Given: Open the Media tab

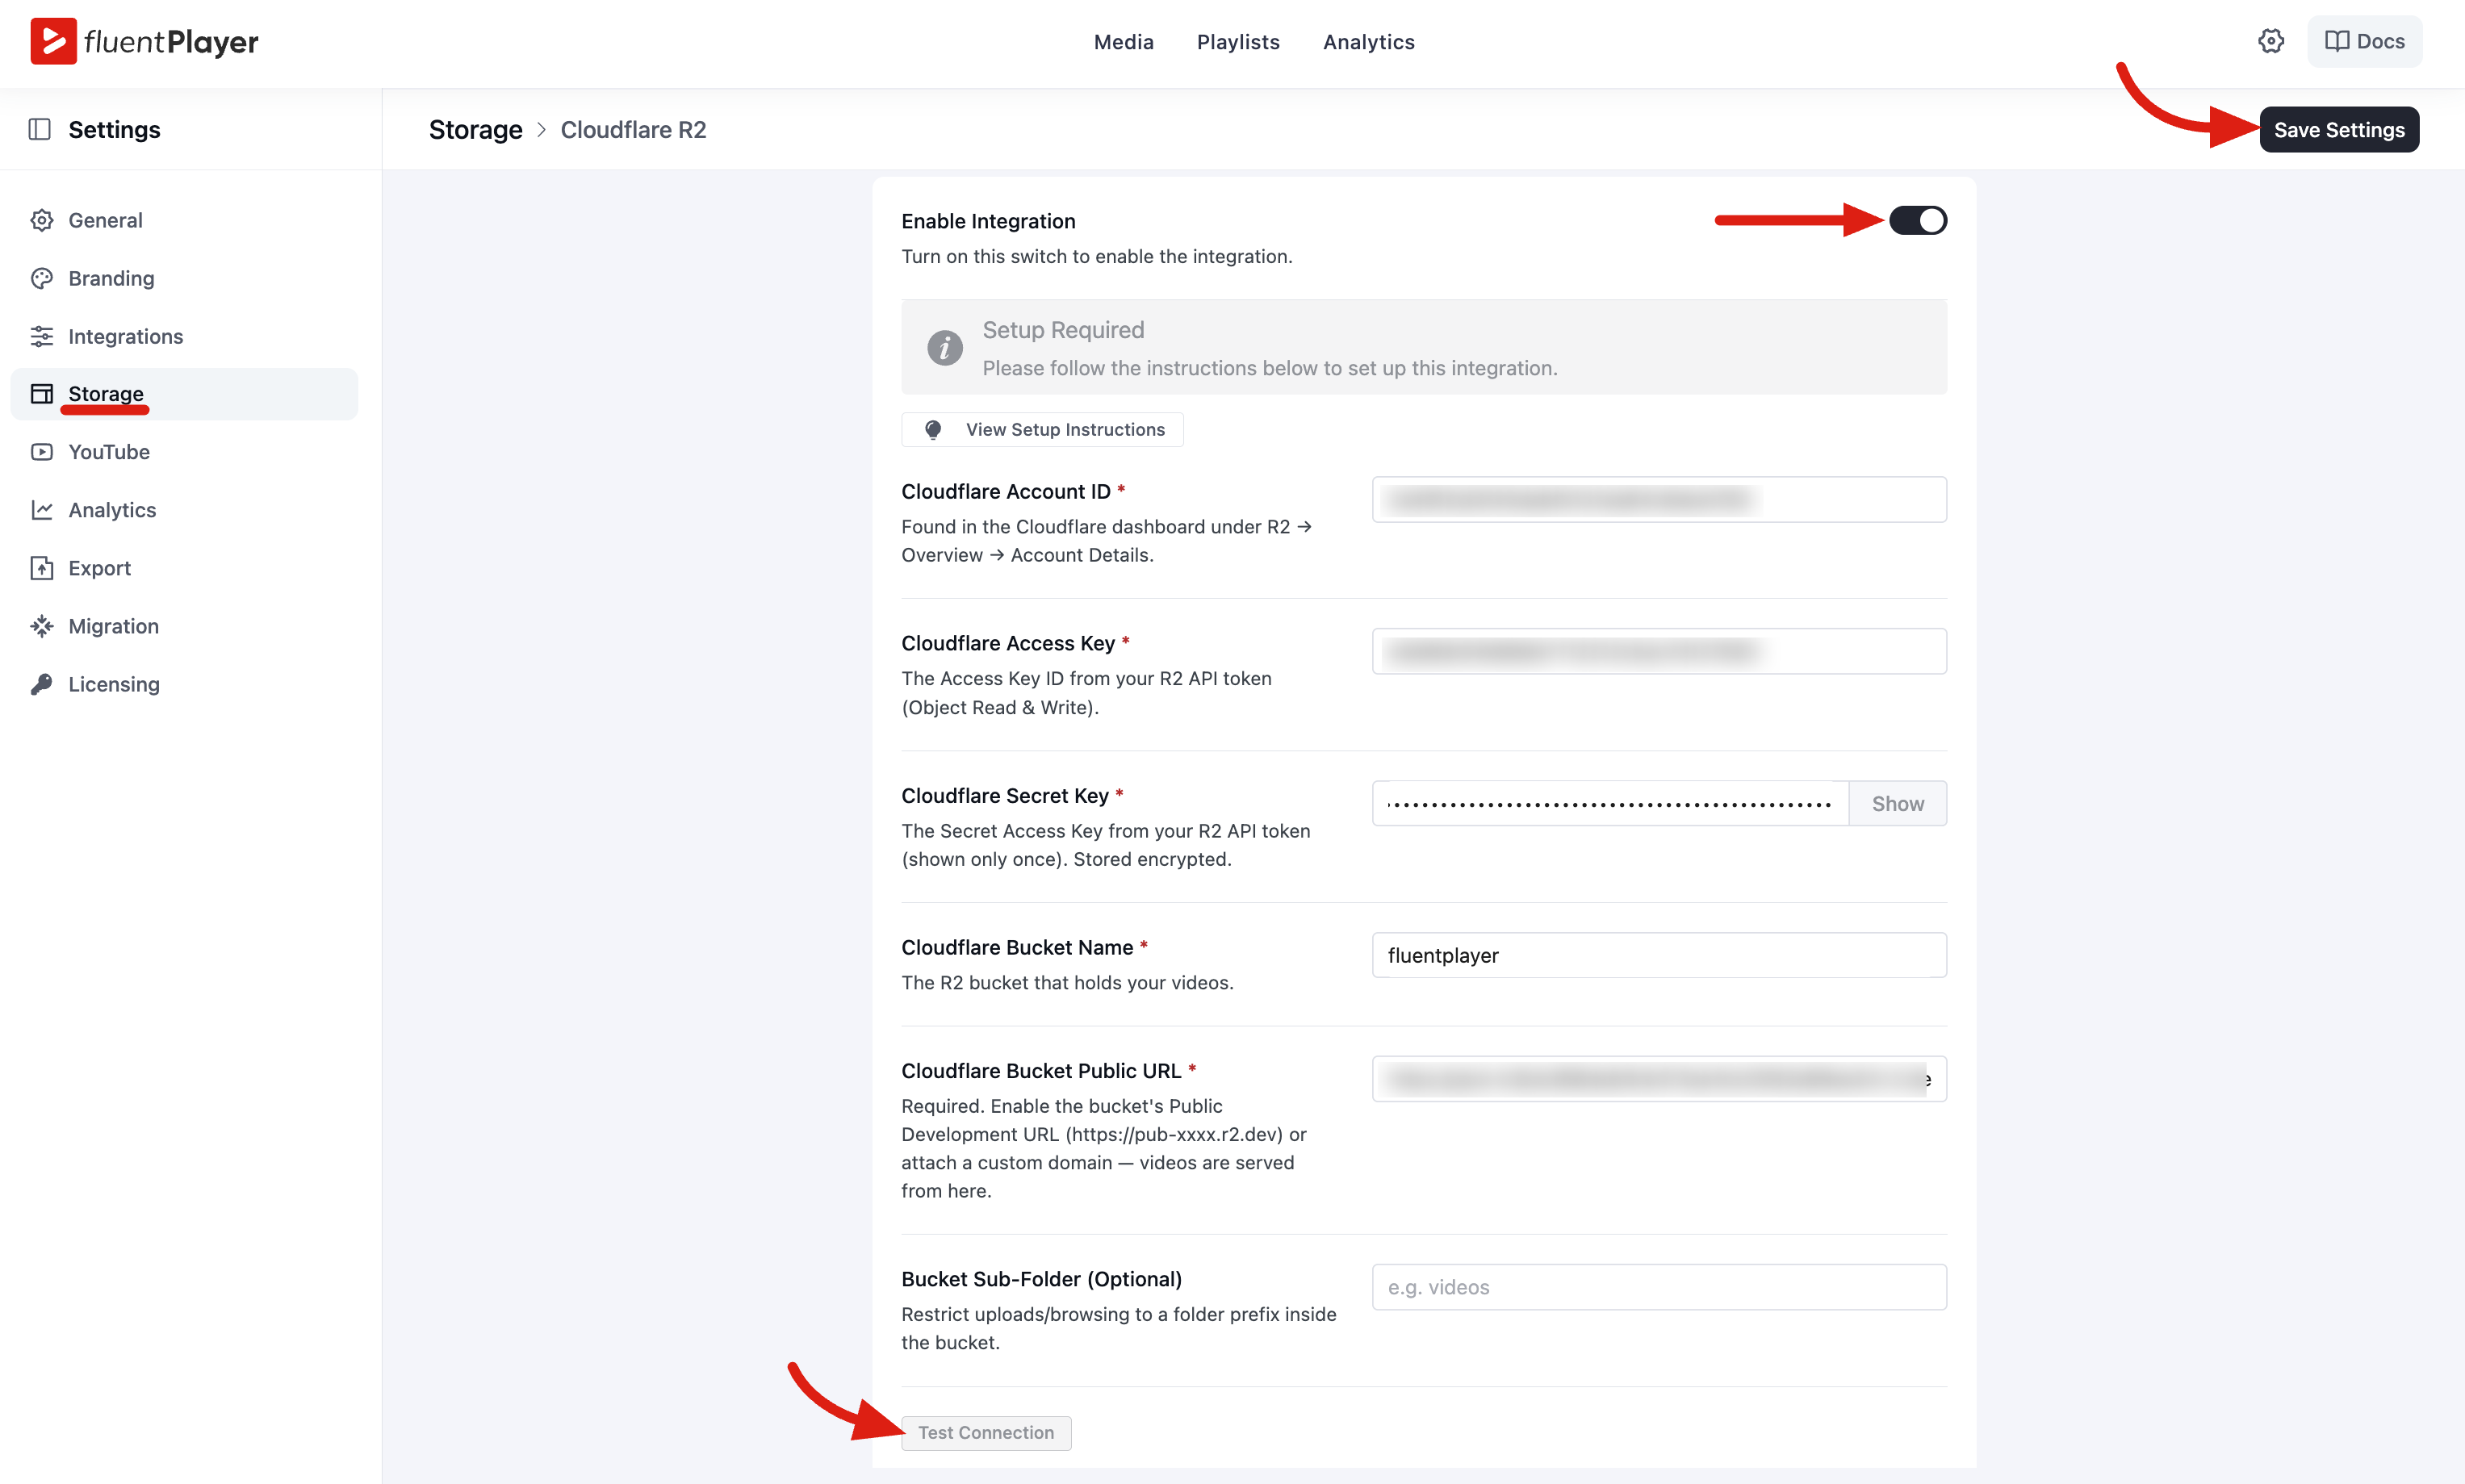Looking at the screenshot, I should click(x=1123, y=42).
